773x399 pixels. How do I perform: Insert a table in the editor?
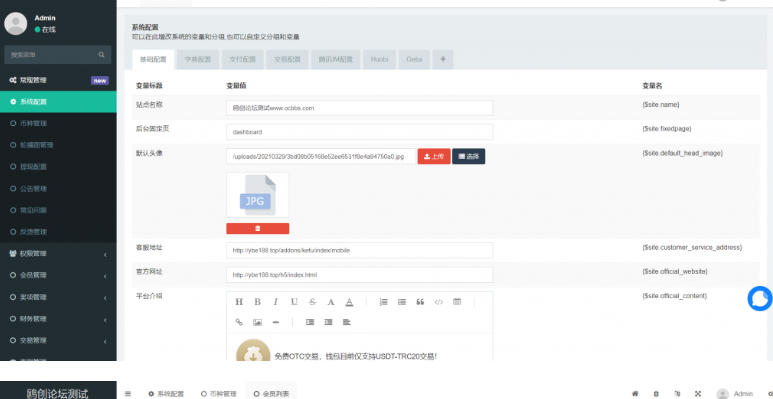[457, 302]
